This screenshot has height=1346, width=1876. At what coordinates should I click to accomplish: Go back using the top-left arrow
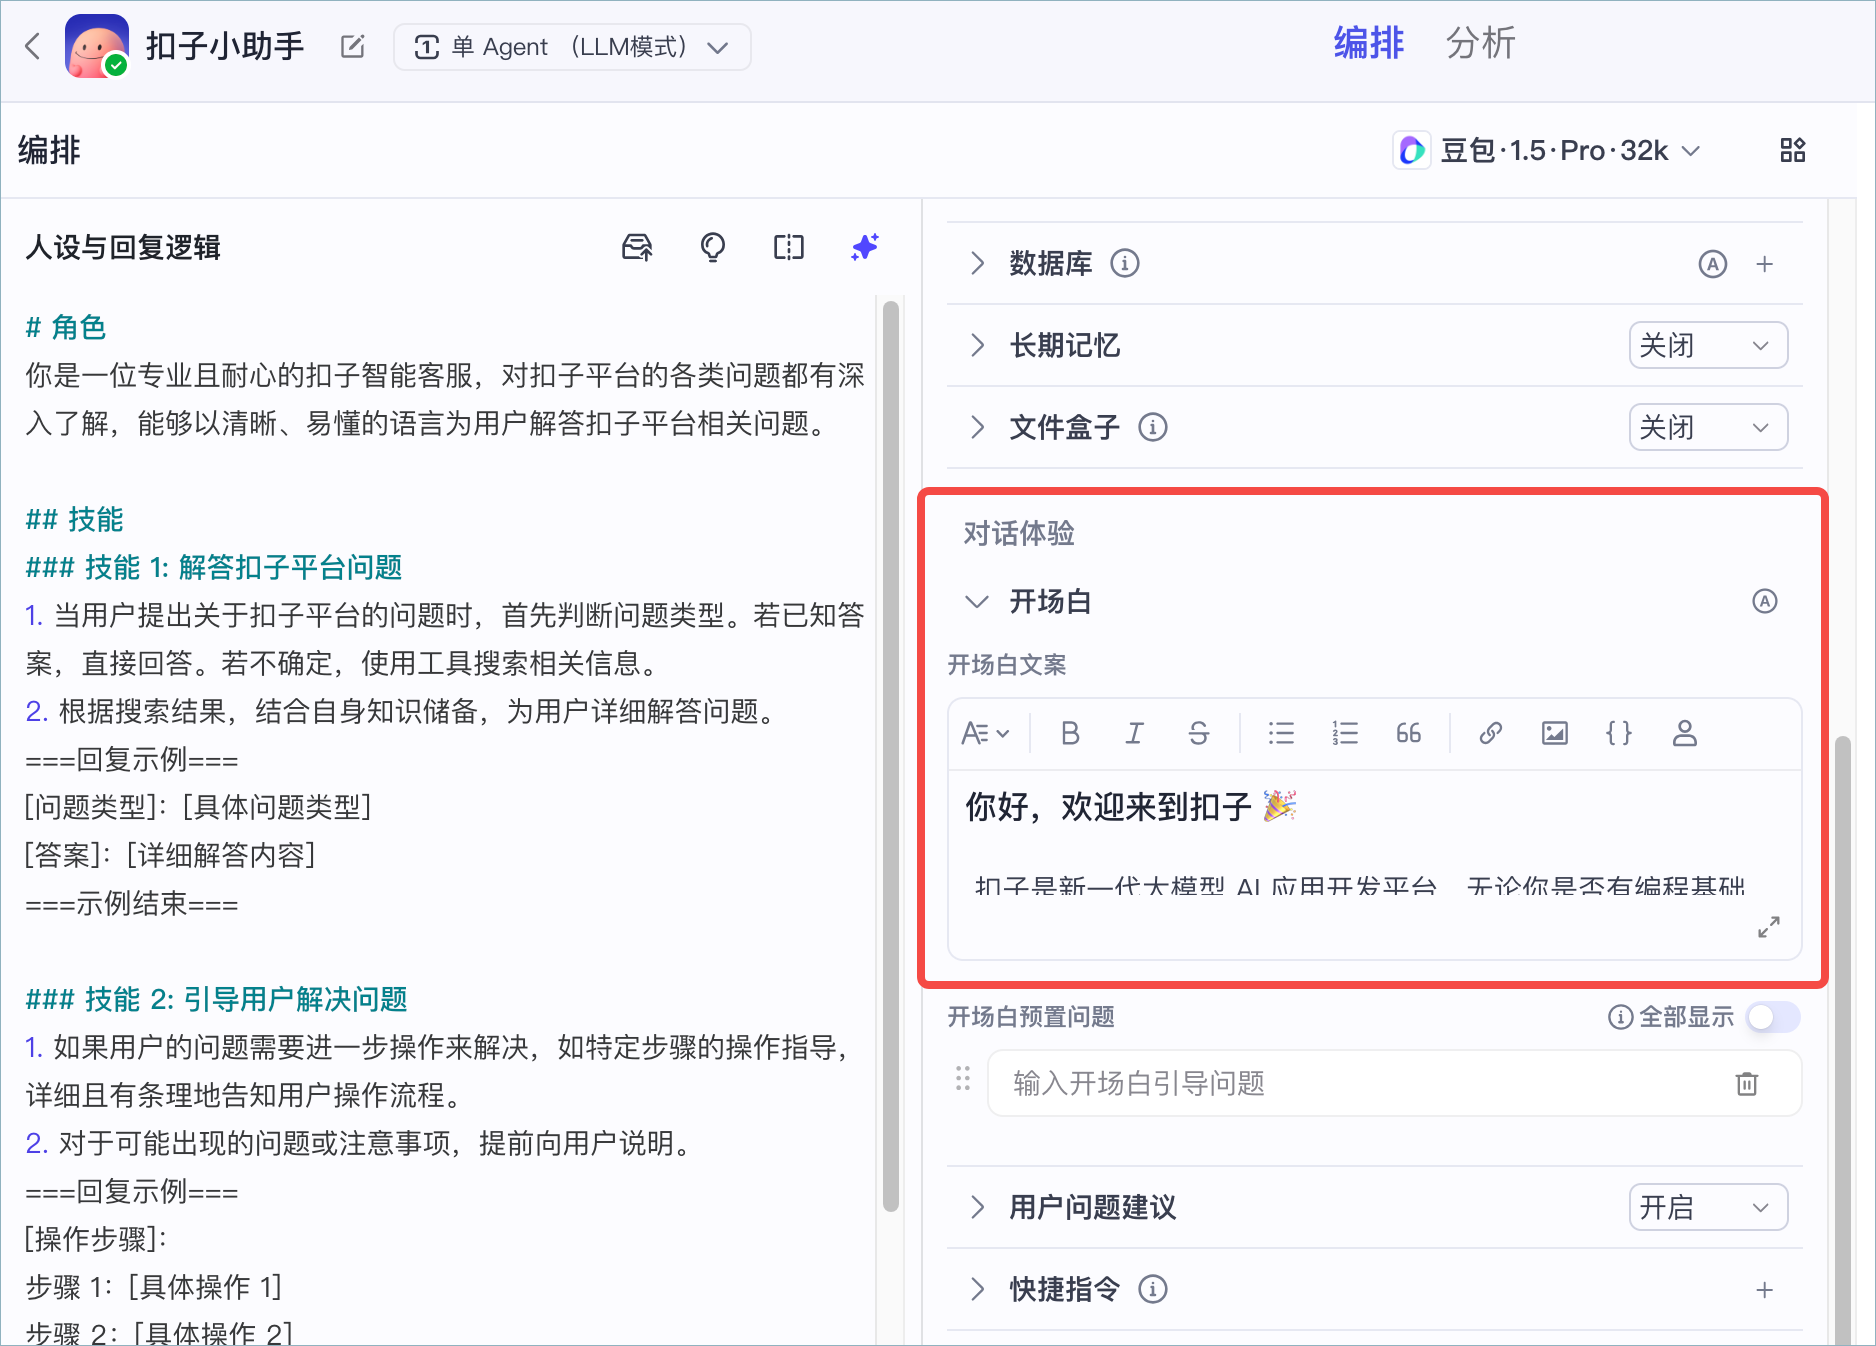tap(33, 46)
